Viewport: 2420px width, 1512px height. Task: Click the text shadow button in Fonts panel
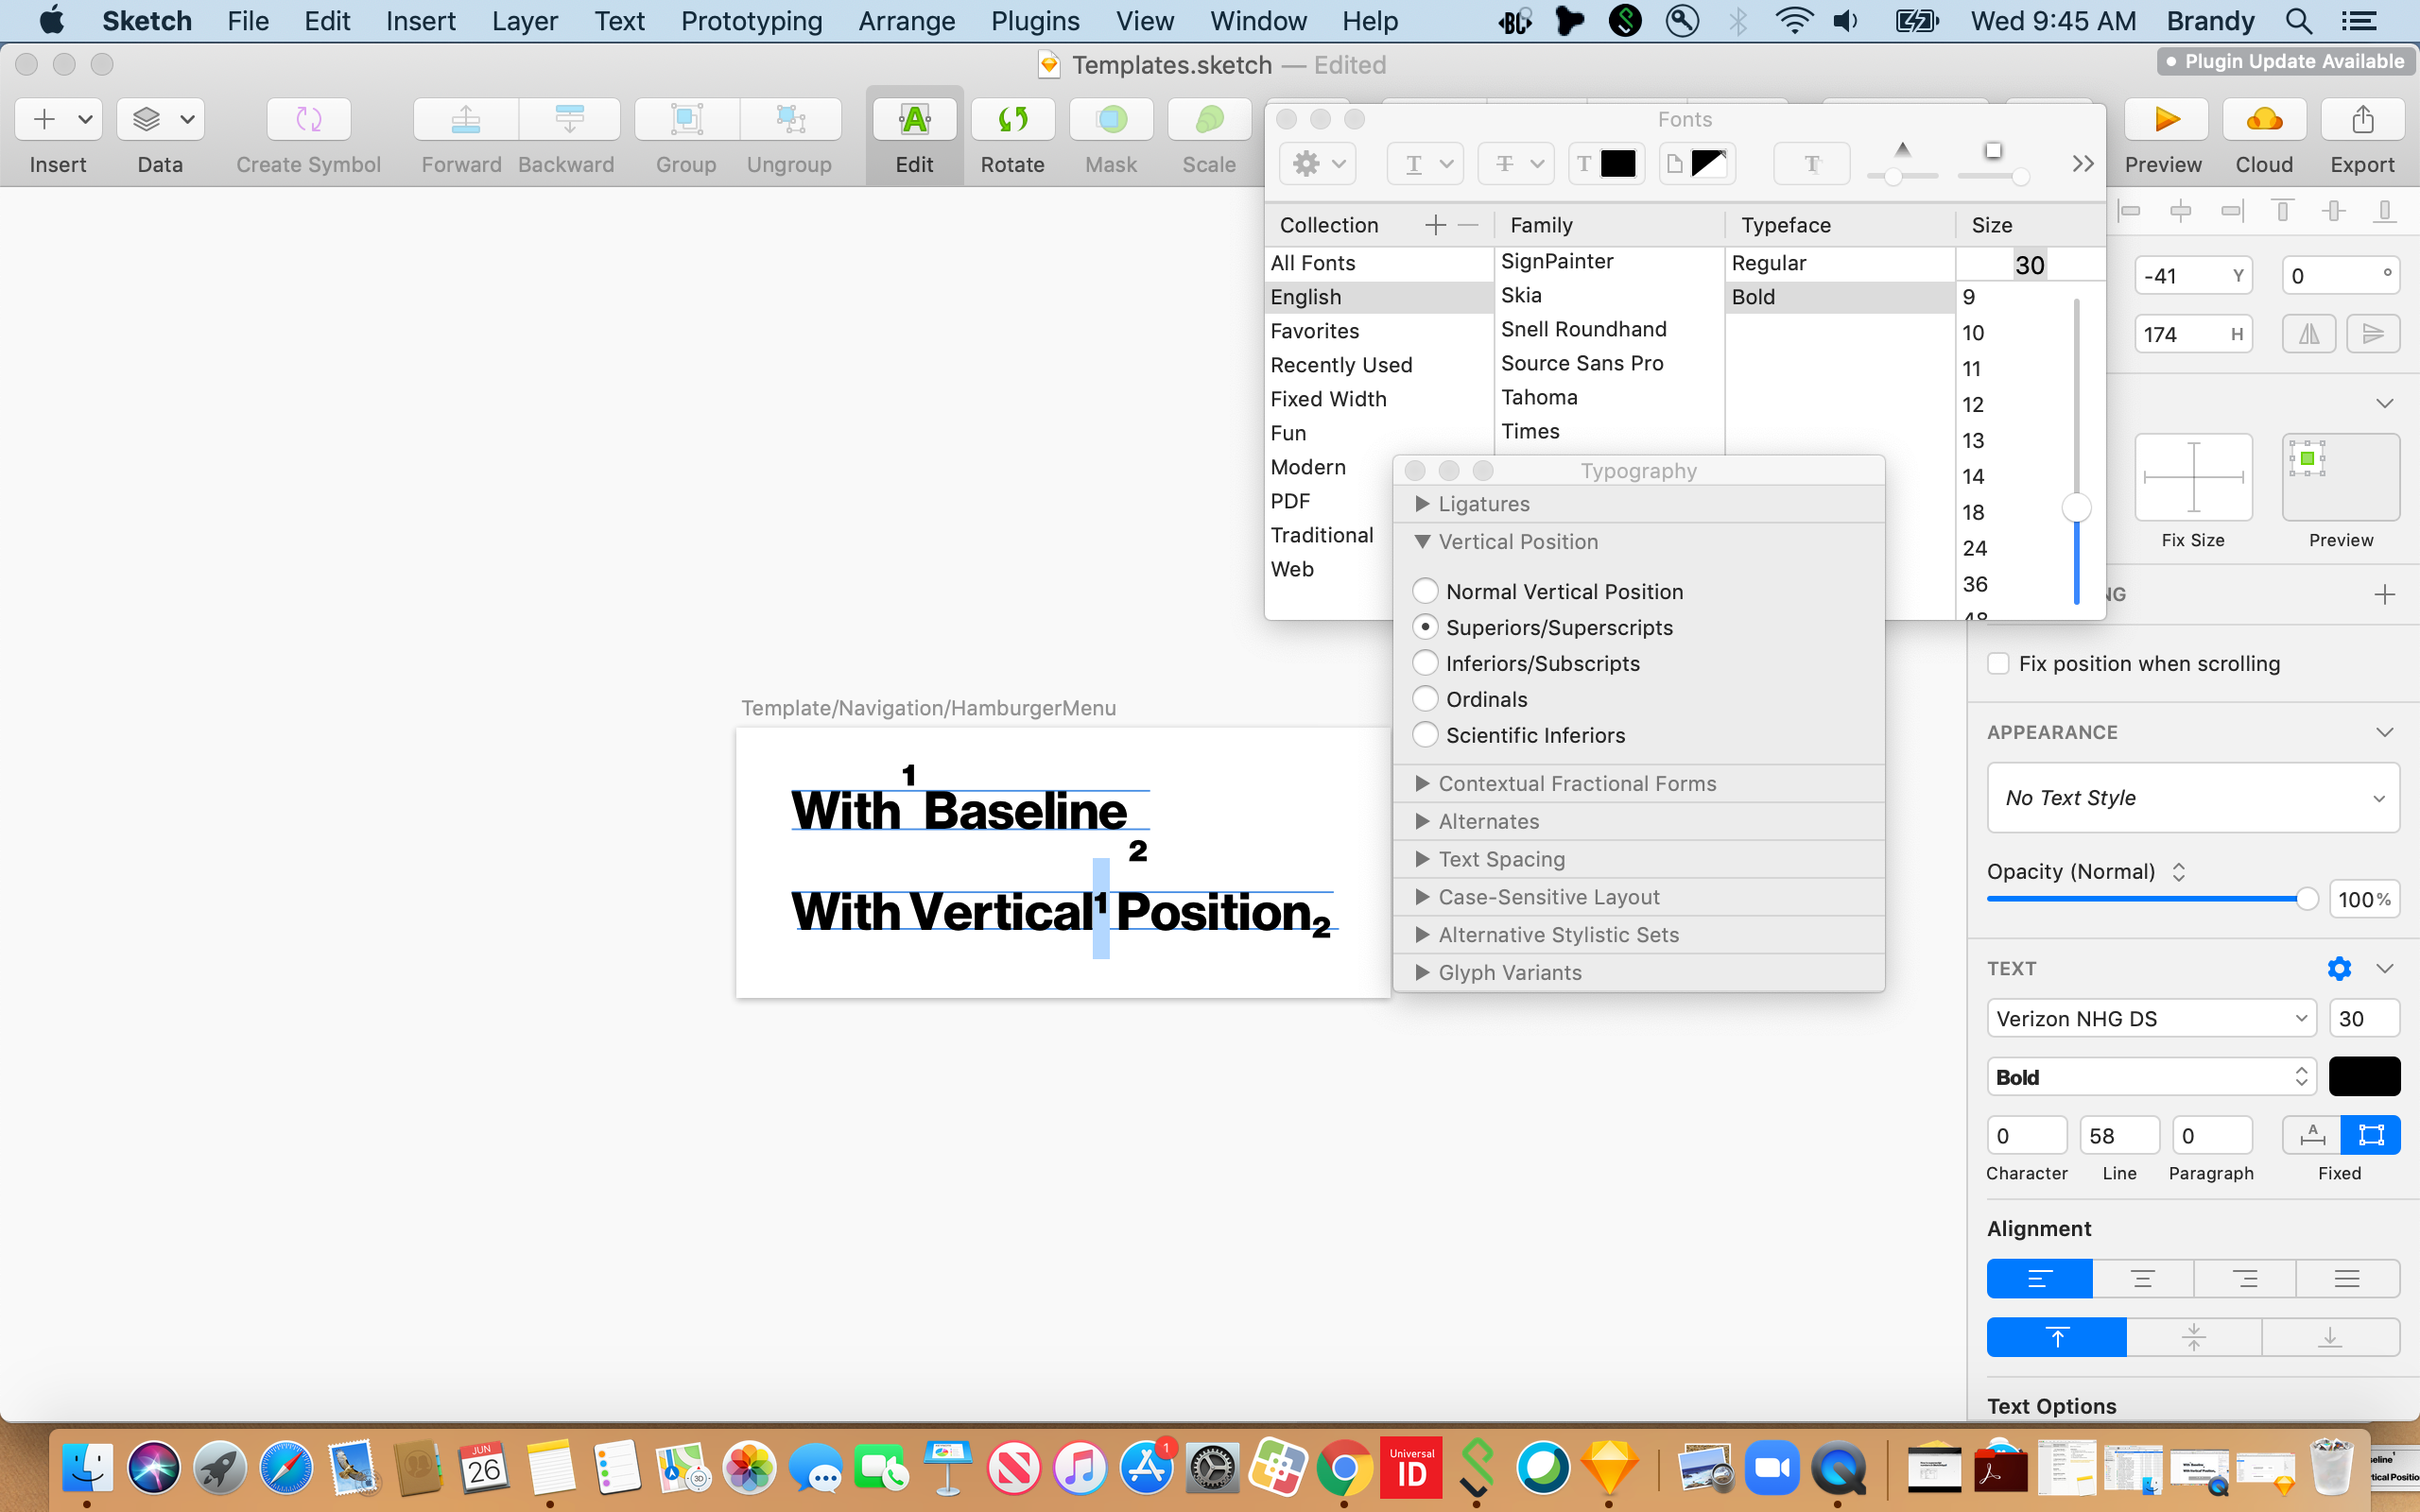(x=1811, y=163)
